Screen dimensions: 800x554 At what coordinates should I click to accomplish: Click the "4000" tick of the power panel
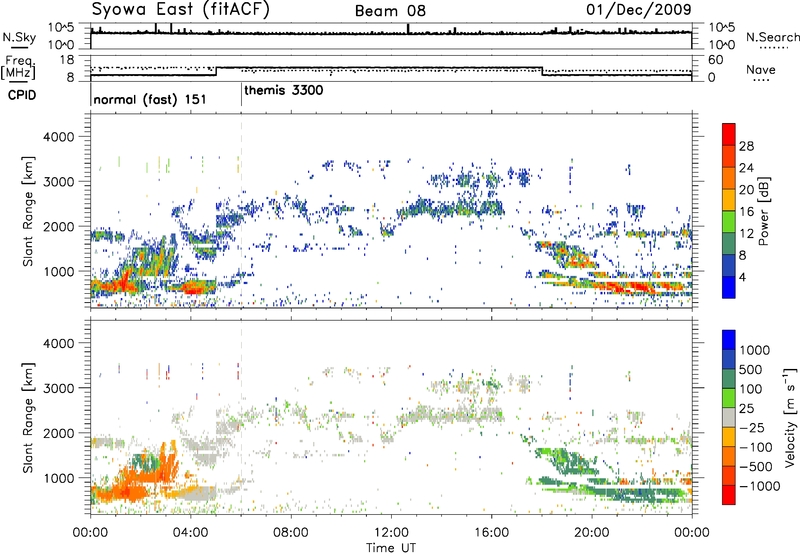[58, 137]
